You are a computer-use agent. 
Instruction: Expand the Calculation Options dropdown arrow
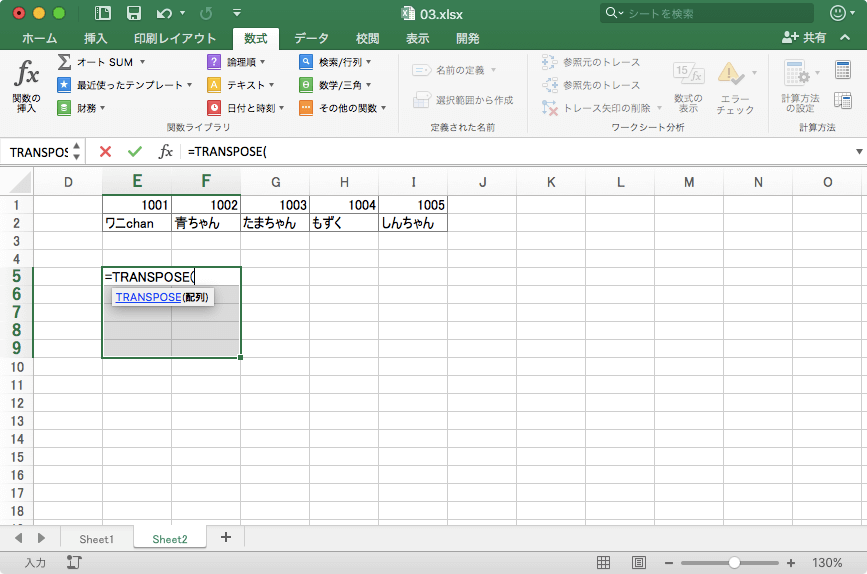[817, 72]
